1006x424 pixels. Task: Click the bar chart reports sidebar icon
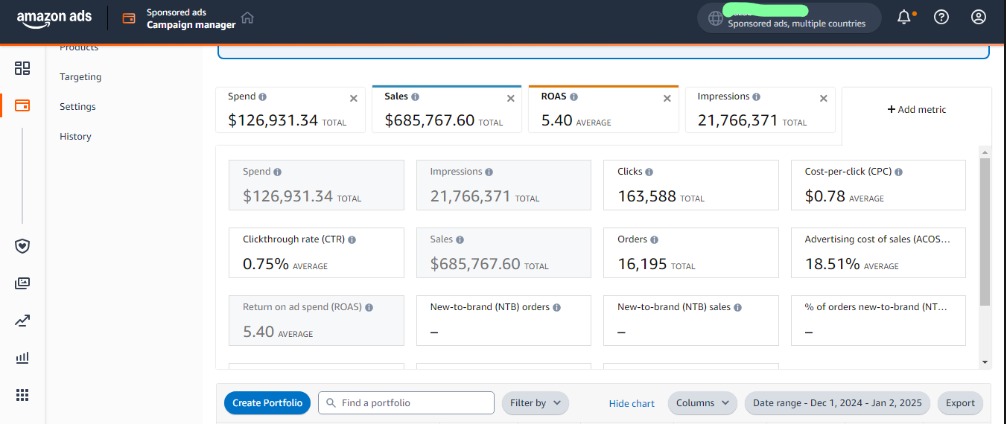(22, 357)
